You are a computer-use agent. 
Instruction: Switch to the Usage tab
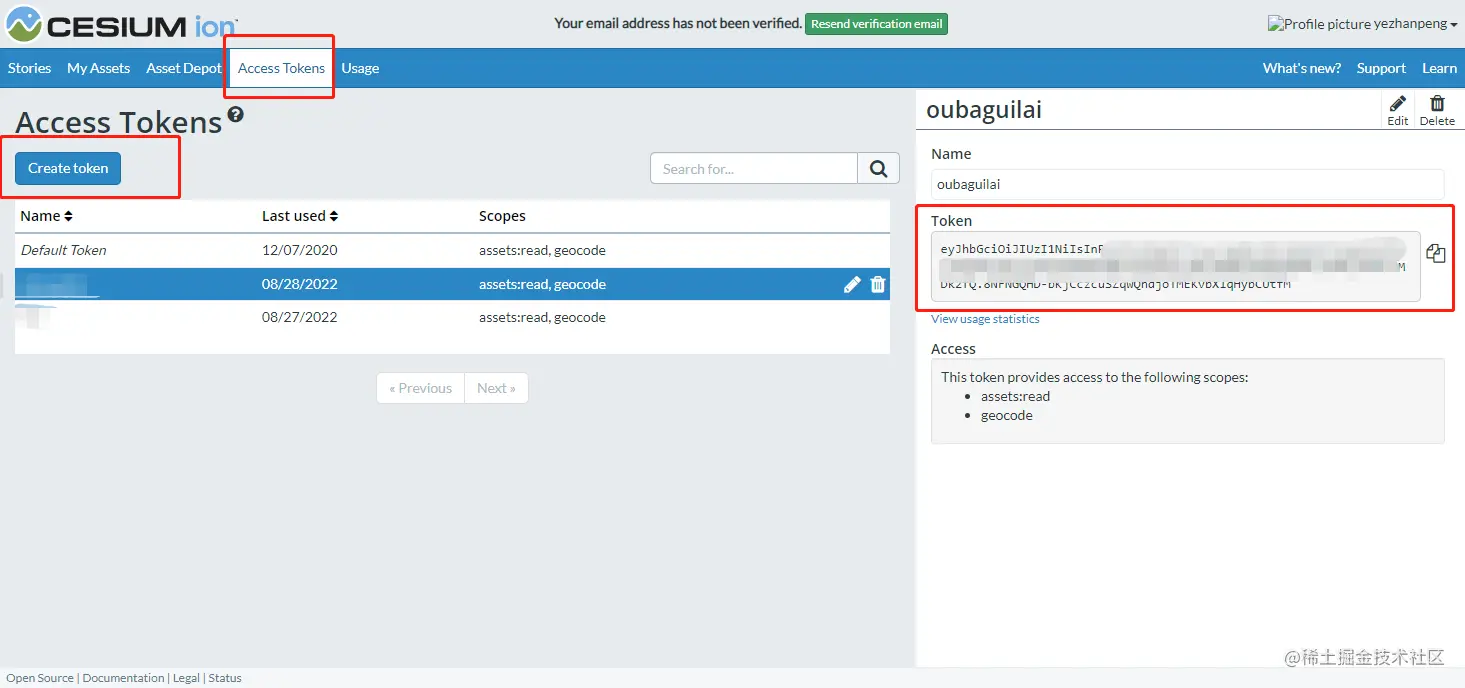[360, 68]
